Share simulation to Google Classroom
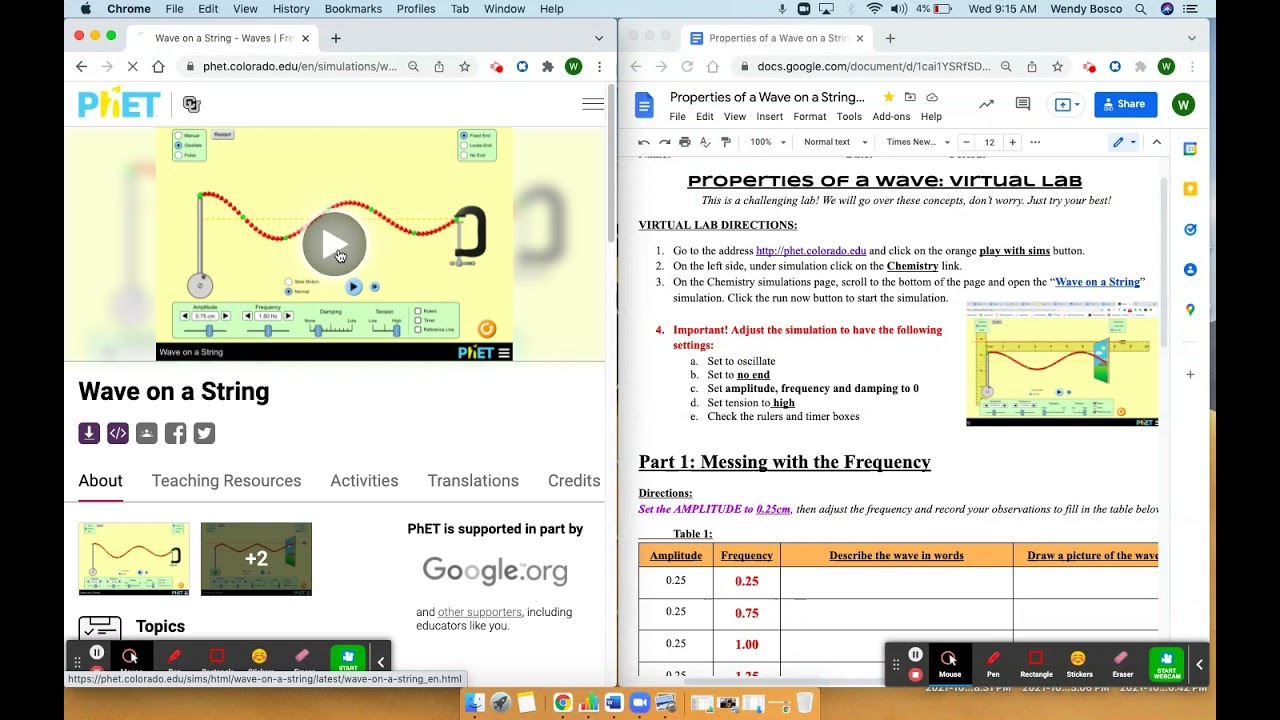Screen dimensions: 1280x720 (x=146, y=433)
